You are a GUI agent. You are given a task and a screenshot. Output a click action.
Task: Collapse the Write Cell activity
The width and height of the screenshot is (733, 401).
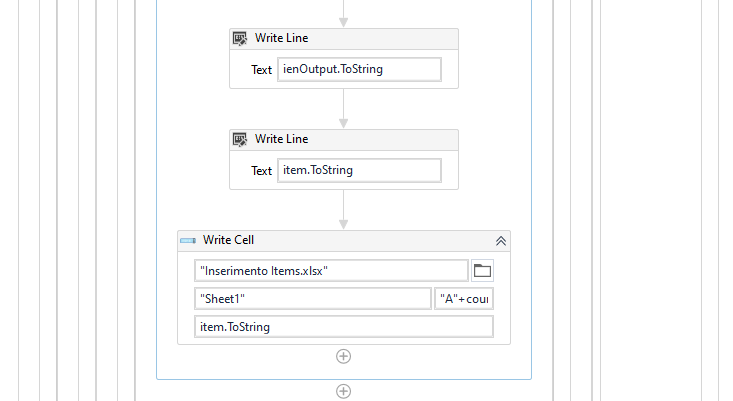tap(501, 241)
